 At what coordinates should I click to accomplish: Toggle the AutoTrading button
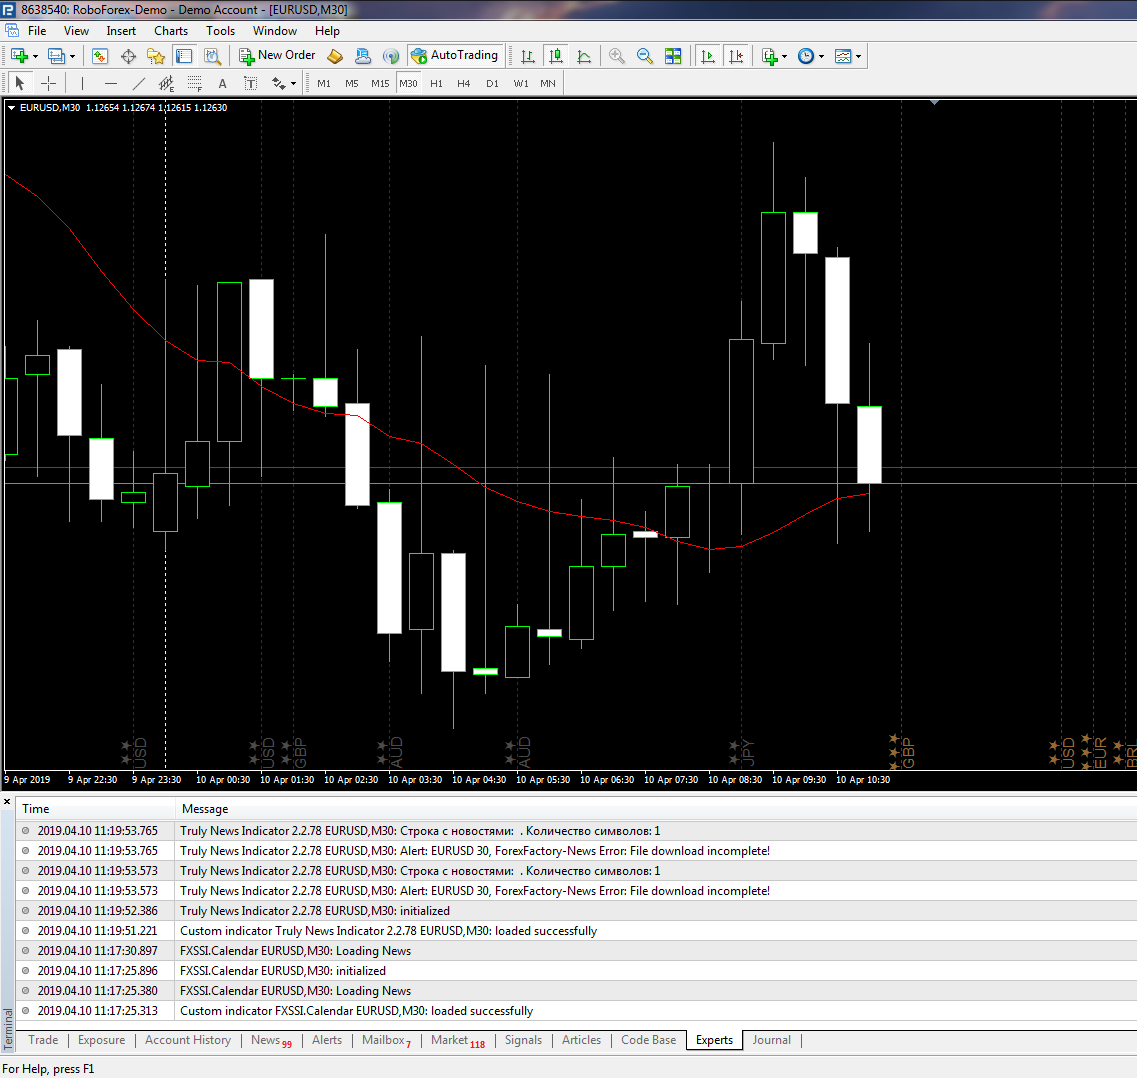455,56
